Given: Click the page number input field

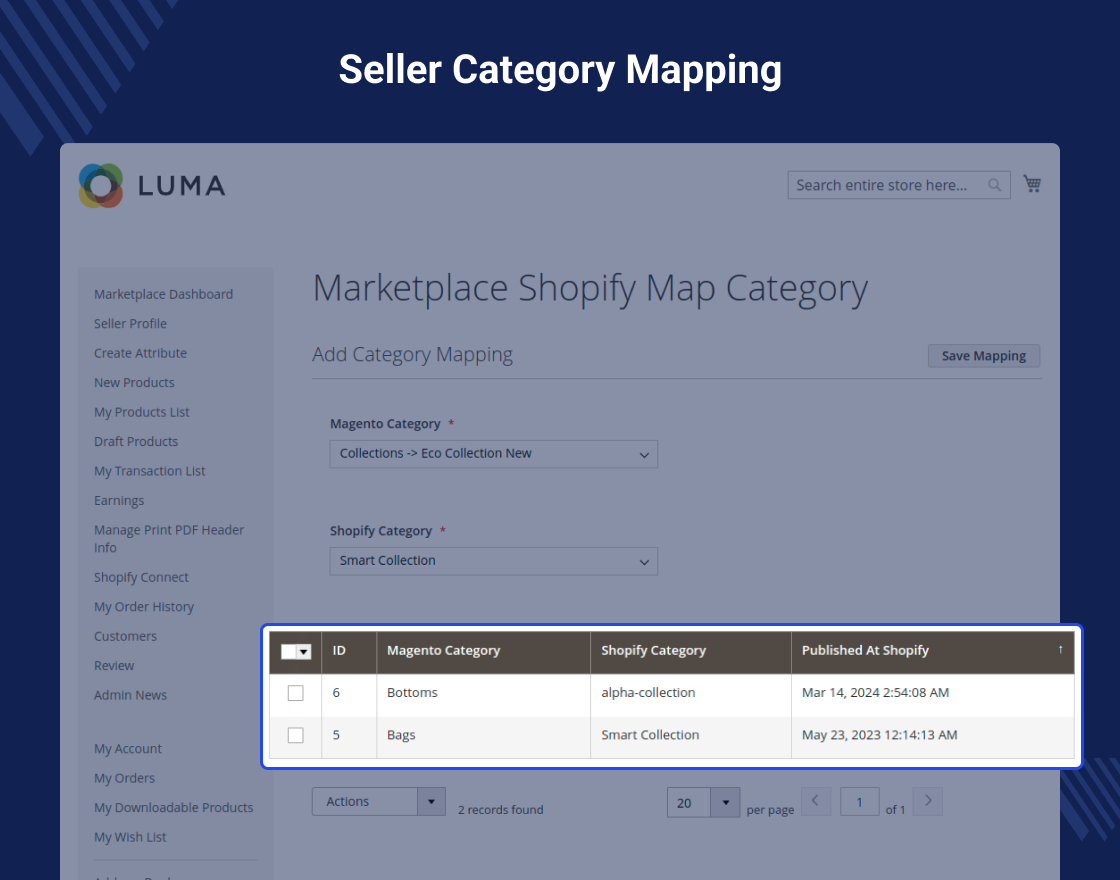Looking at the screenshot, I should (859, 802).
